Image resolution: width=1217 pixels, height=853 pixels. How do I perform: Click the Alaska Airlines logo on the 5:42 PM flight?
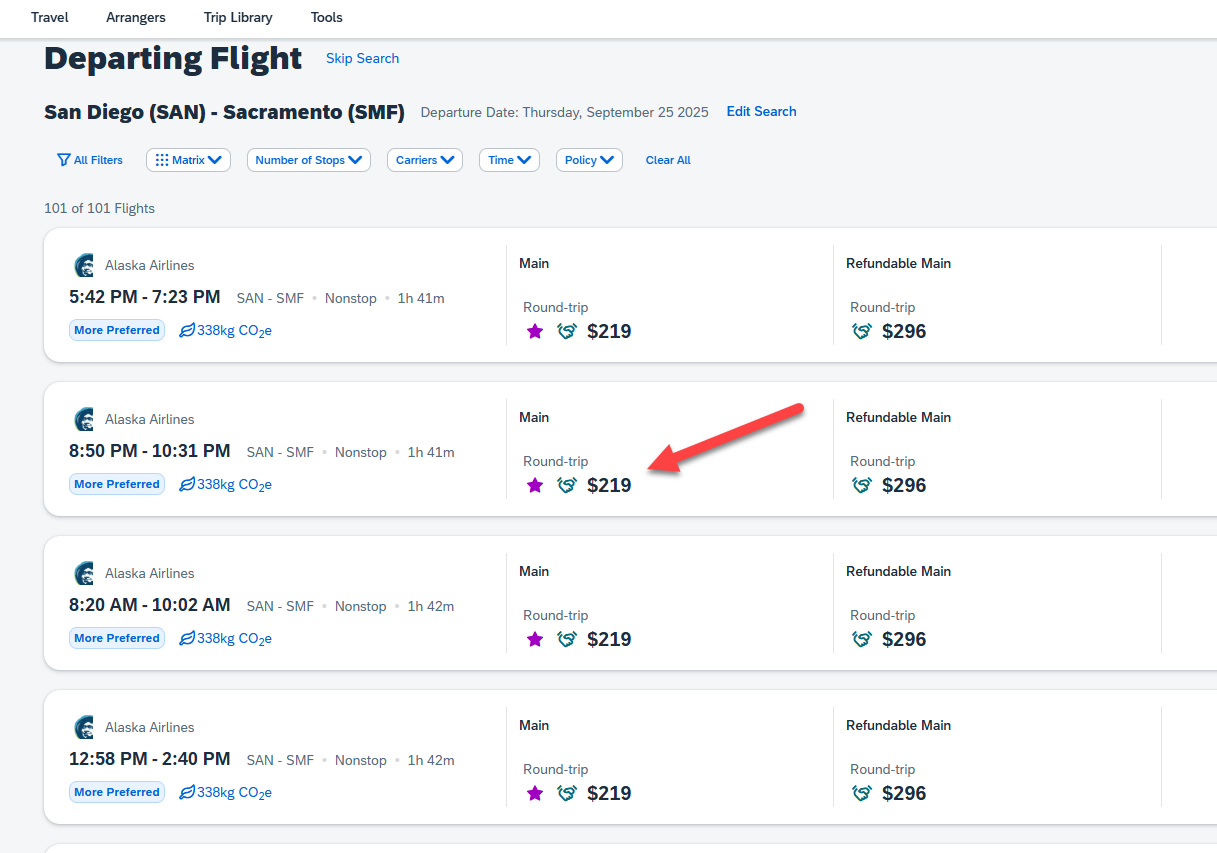pos(84,265)
